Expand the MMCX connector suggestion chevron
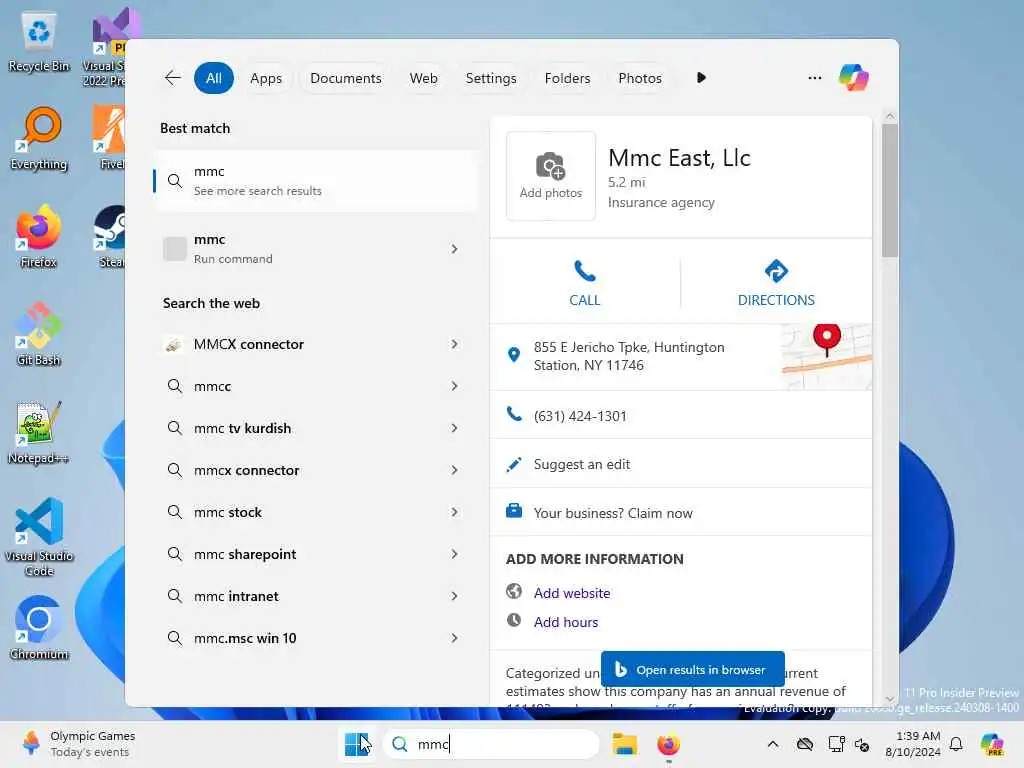1024x768 pixels. [x=455, y=344]
